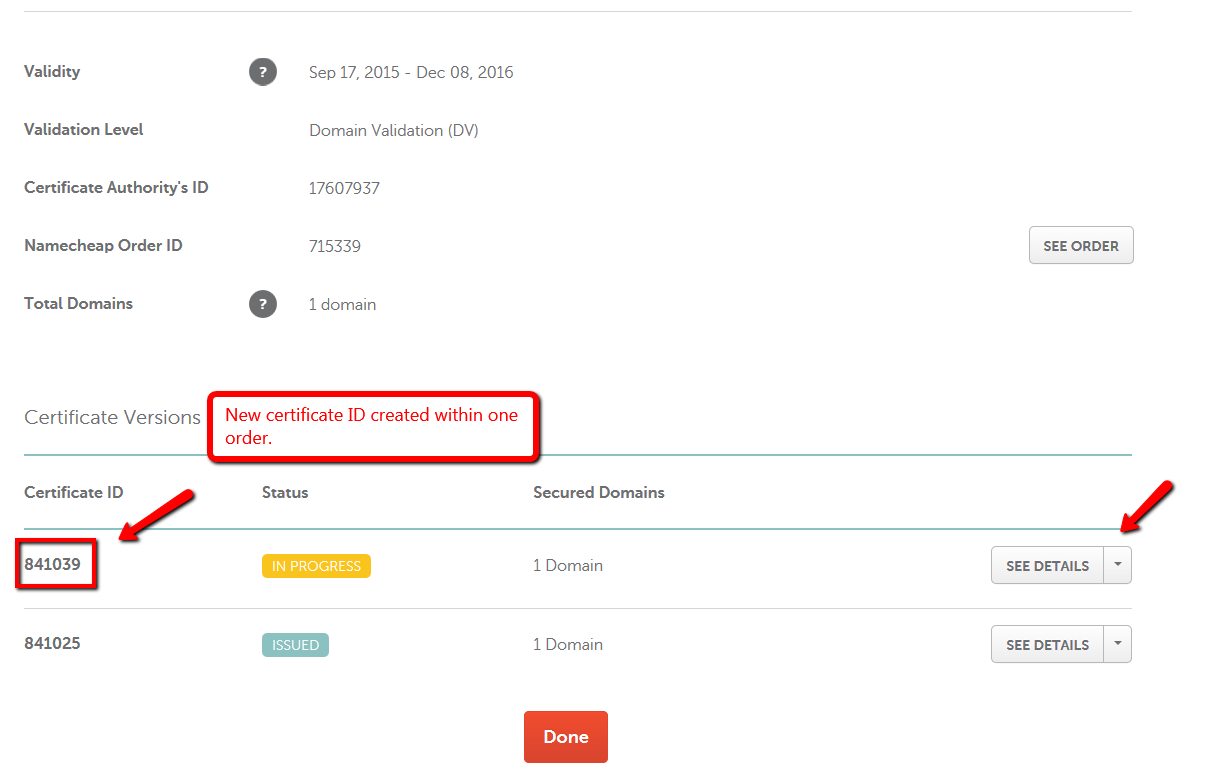
Task: Click the Status column header
Action: 285,492
